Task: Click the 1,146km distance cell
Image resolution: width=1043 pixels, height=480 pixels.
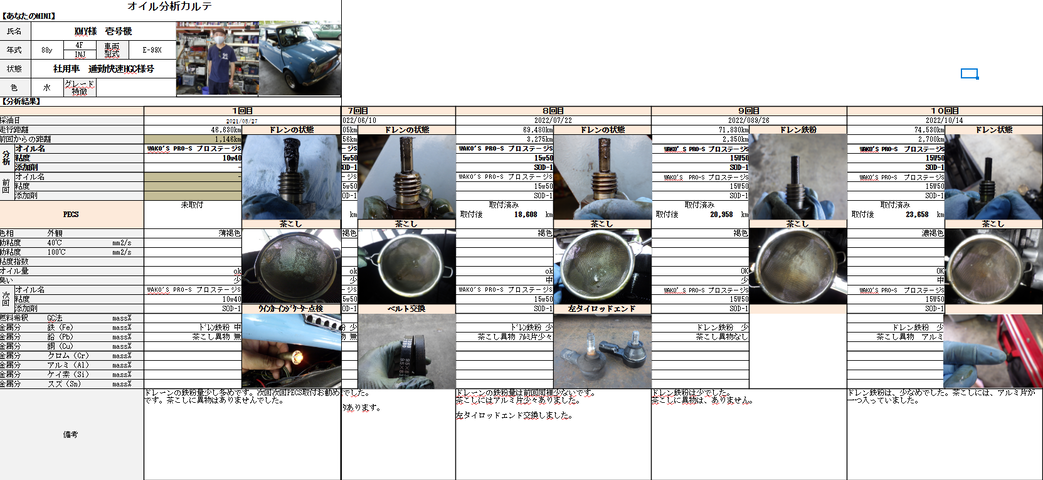Action: (x=193, y=140)
